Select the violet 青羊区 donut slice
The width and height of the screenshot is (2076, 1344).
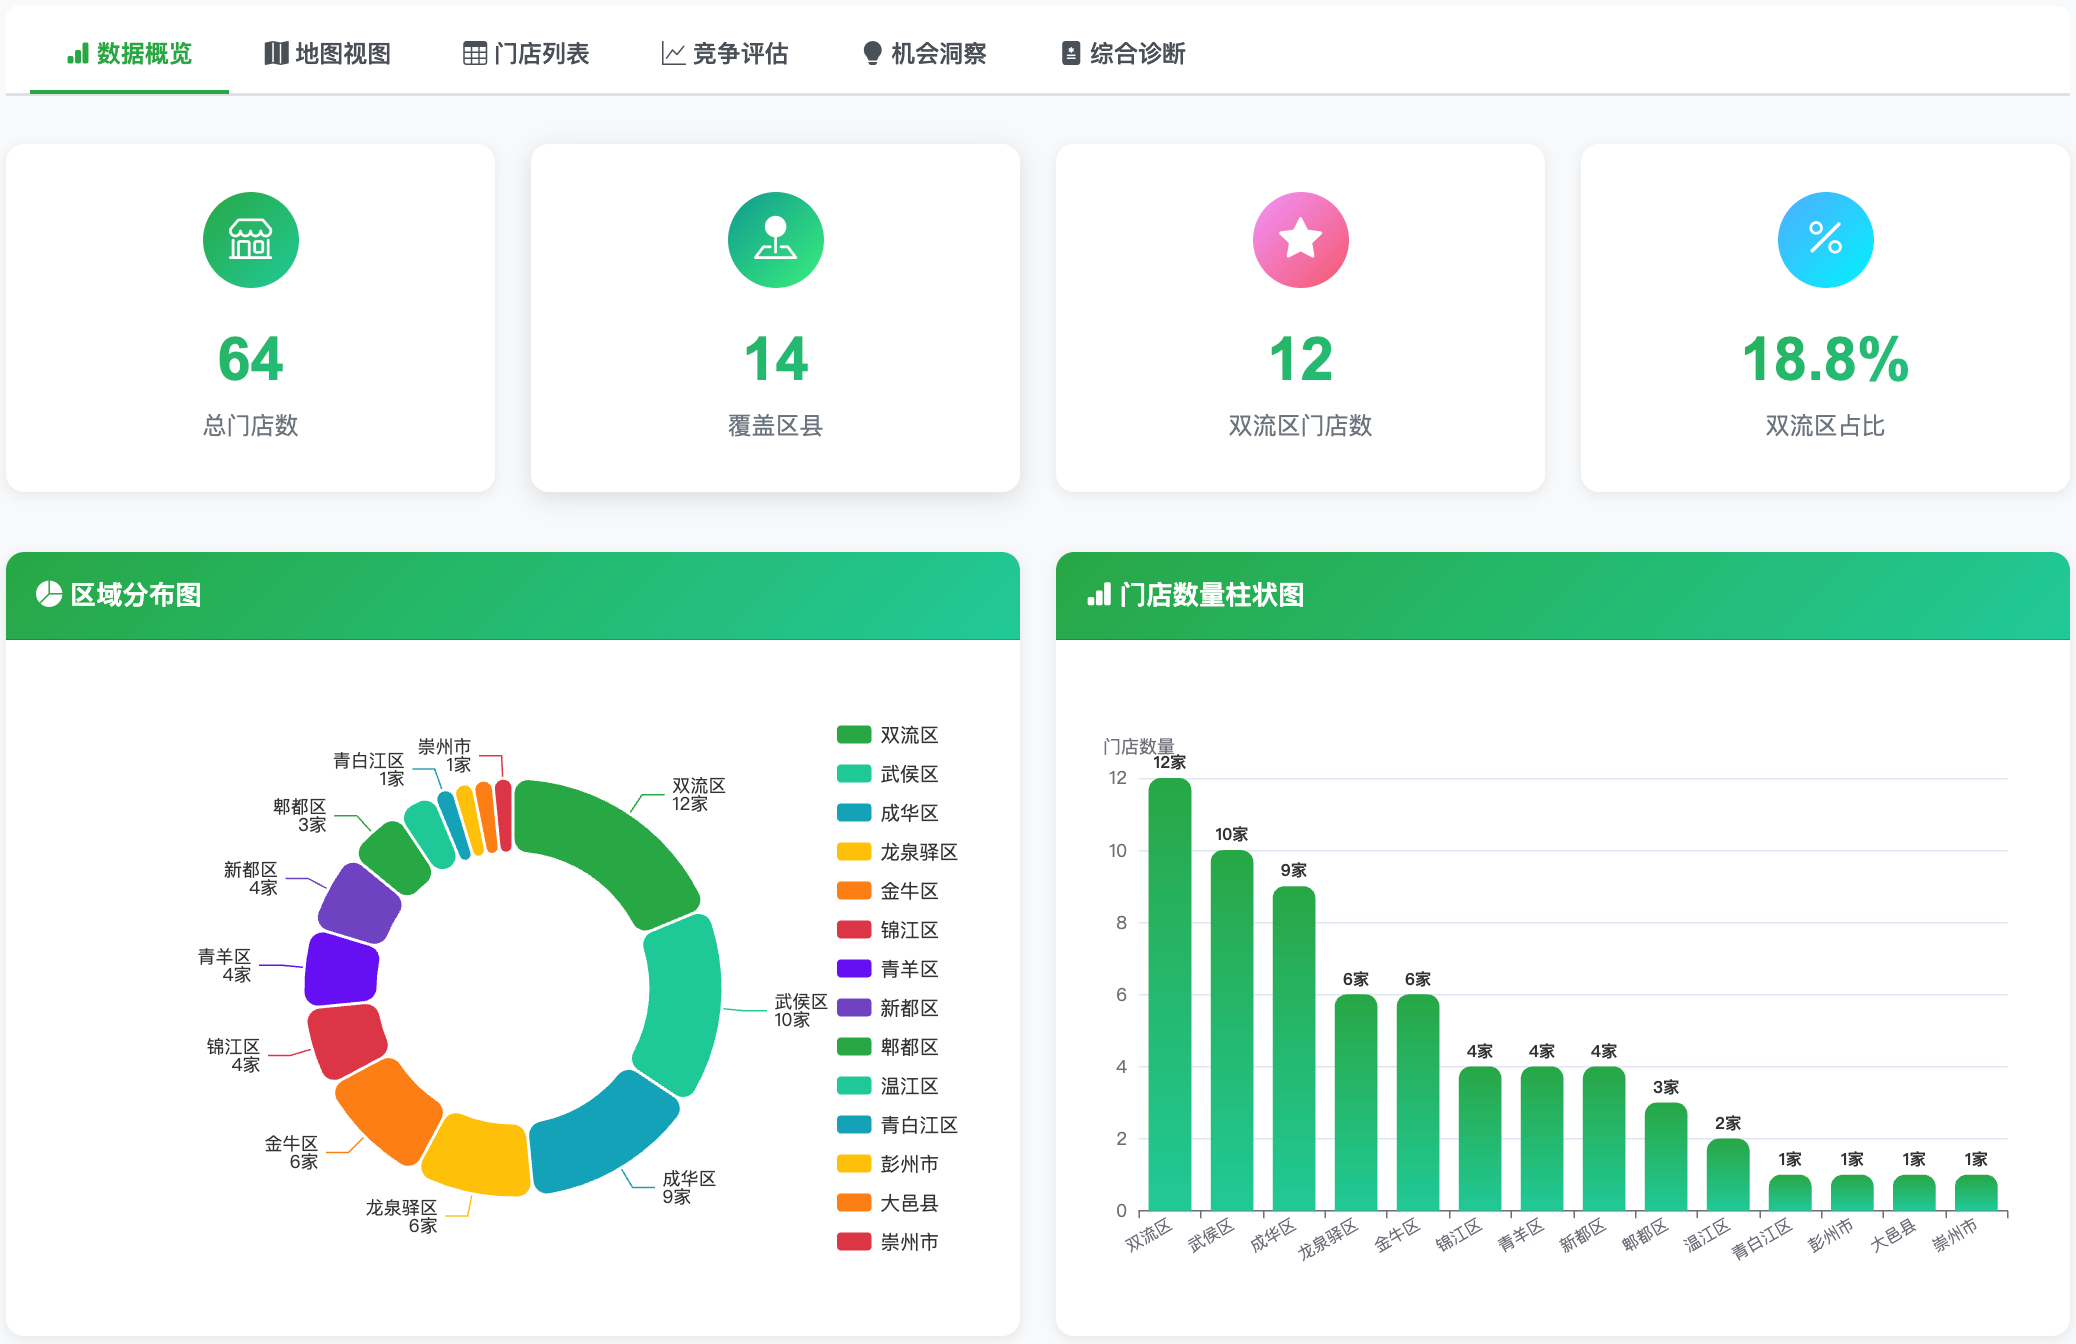click(x=340, y=968)
